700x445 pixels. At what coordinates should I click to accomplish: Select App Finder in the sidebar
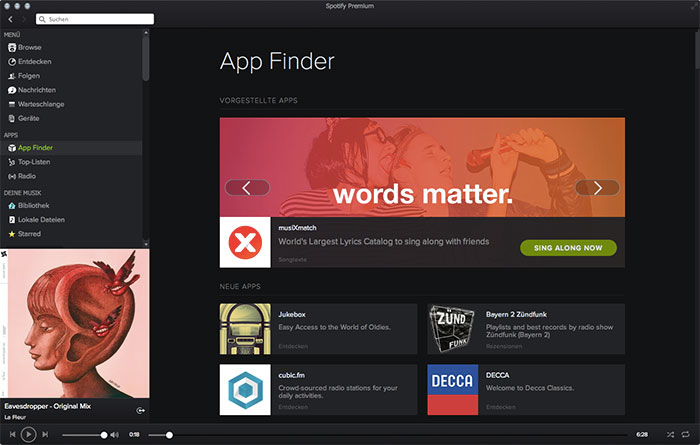point(30,148)
